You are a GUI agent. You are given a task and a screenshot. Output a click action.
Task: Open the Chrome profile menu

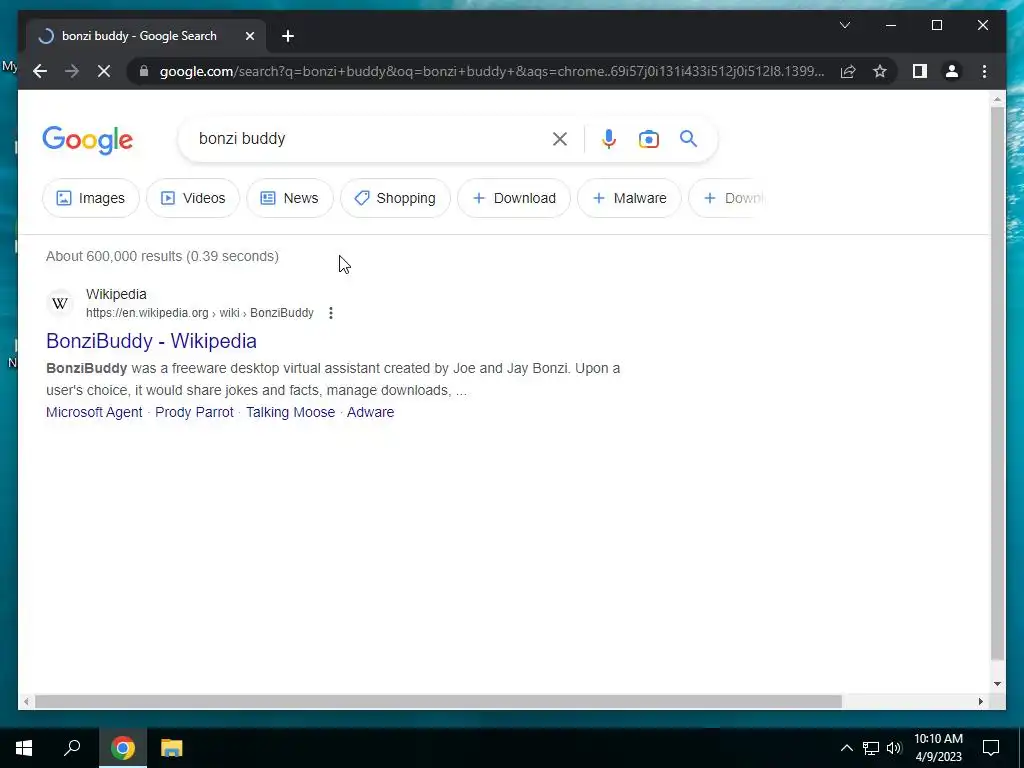952,71
